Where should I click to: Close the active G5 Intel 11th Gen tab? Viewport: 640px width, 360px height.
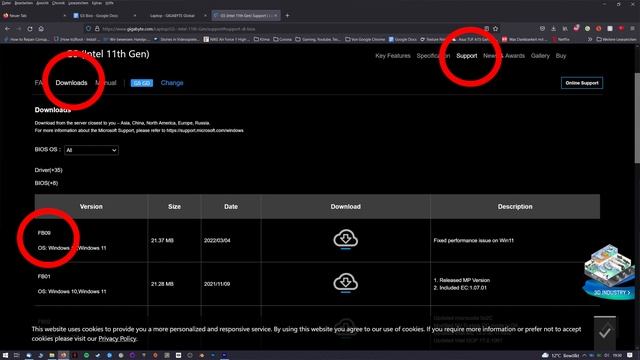point(276,16)
